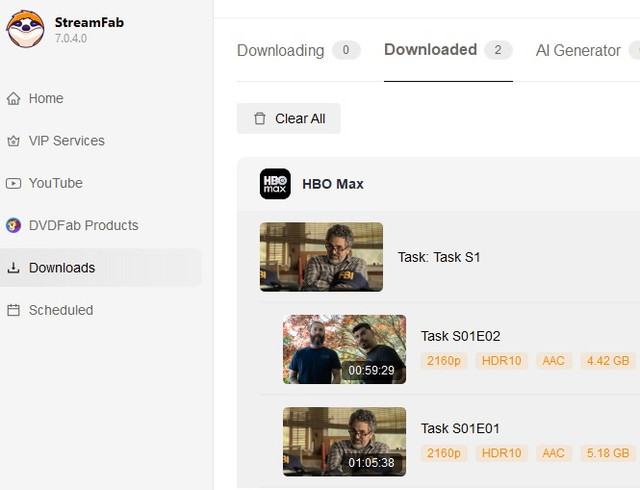
Task: Click the HBO Max logo icon
Action: [x=276, y=184]
